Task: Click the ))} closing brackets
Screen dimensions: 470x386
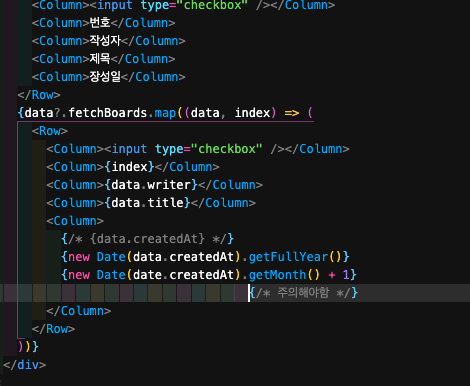Action: tap(28, 347)
